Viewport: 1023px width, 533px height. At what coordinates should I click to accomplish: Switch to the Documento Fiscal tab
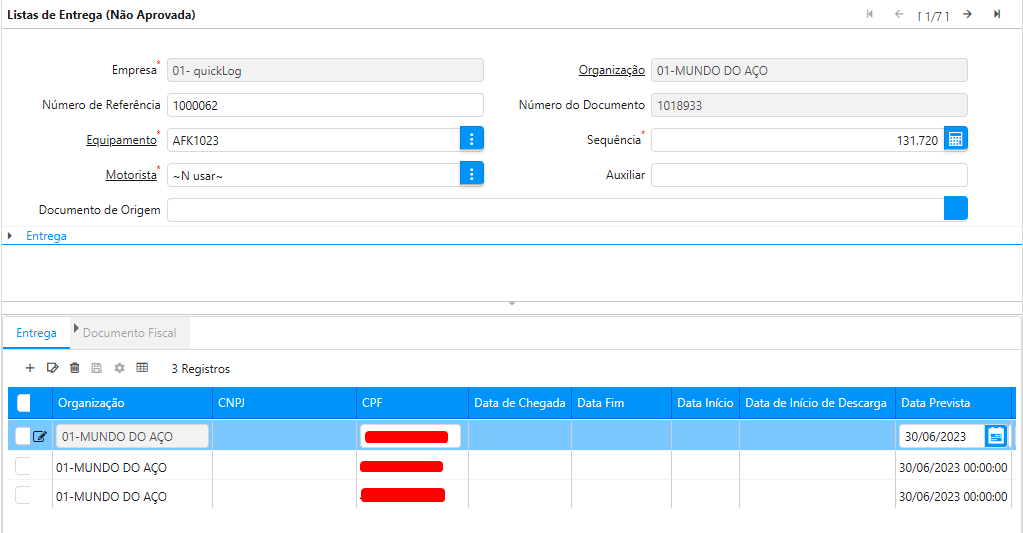tap(129, 333)
